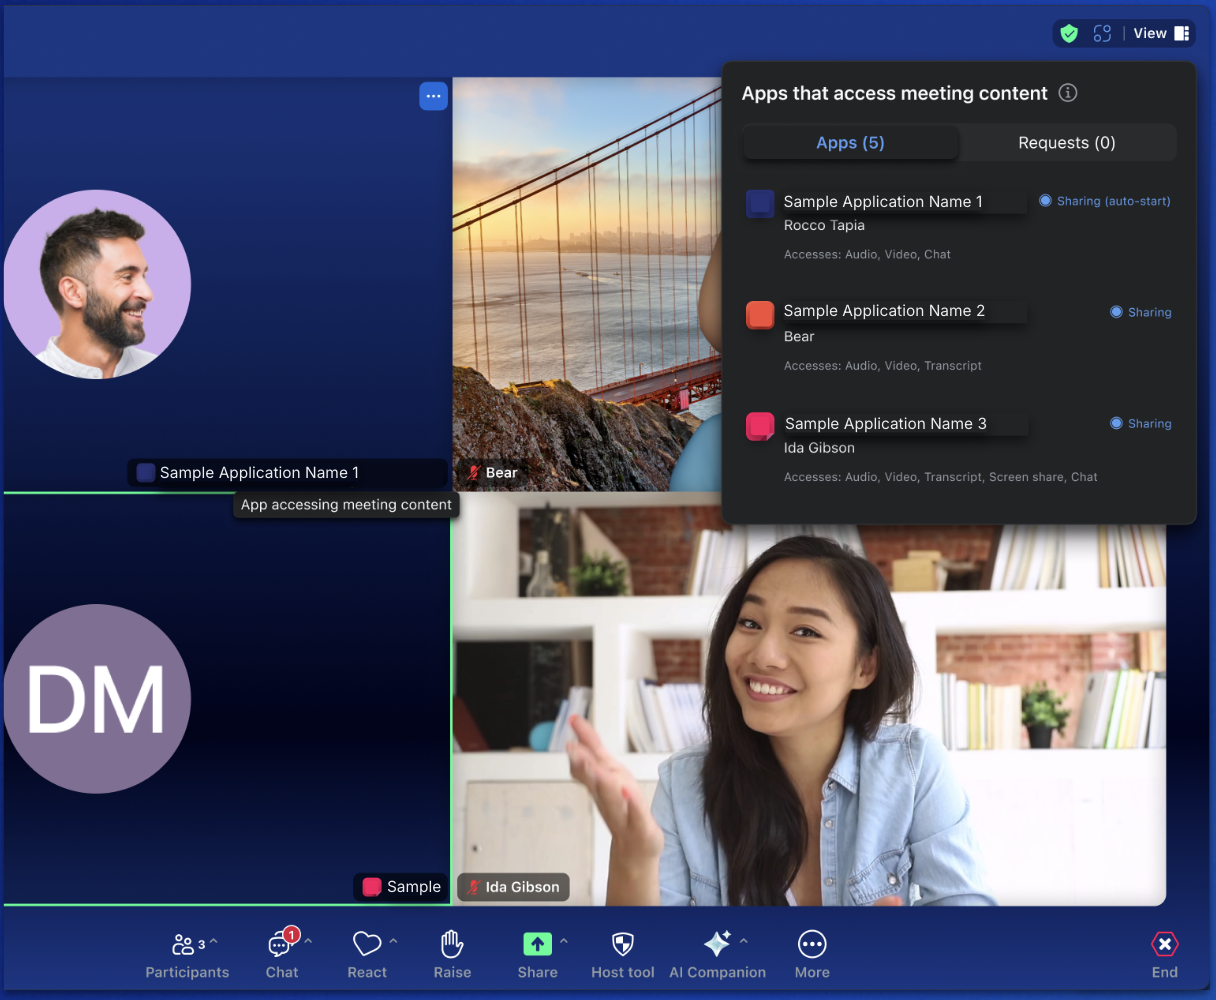This screenshot has height=1000, width=1216.
Task: Click Bear muted name tag
Action: pyautogui.click(x=492, y=473)
